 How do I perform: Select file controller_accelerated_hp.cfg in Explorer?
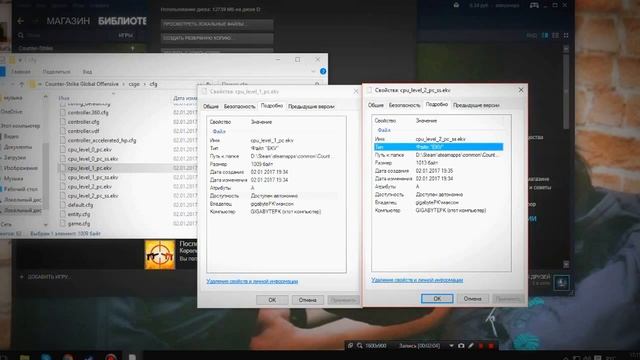click(x=102, y=140)
